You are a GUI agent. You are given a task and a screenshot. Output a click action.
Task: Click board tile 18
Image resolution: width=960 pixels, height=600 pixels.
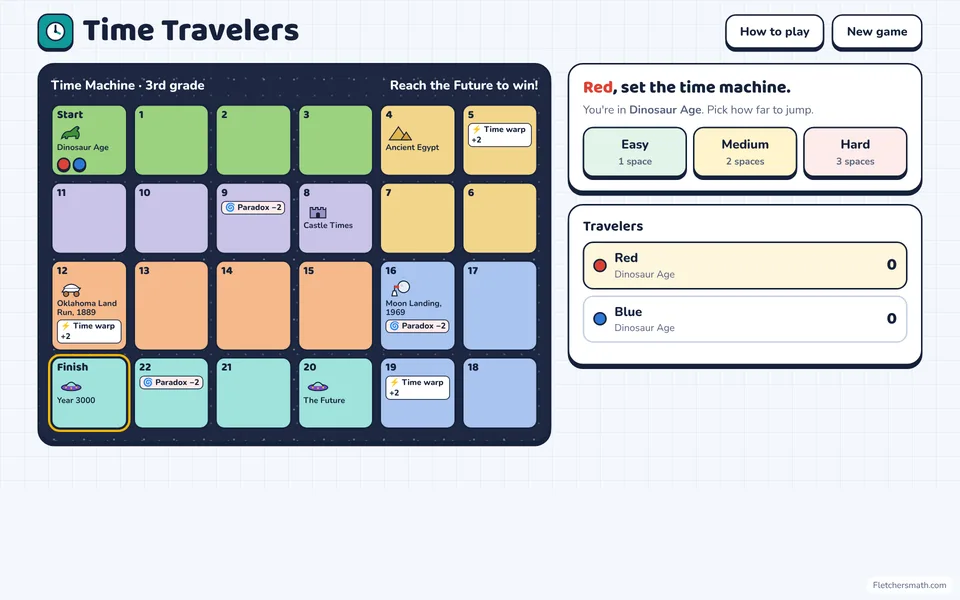click(x=500, y=393)
